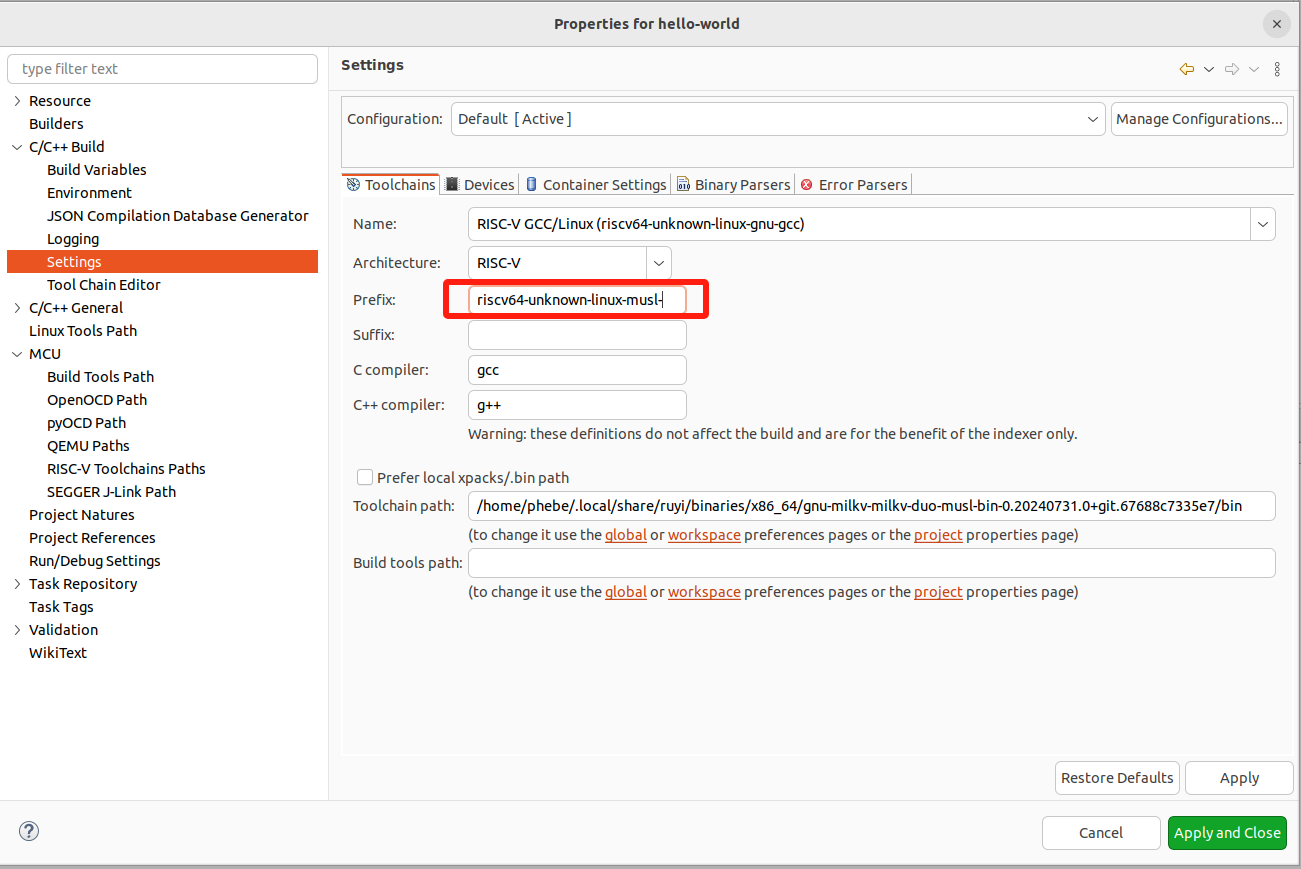1301x869 pixels.
Task: Switch to the Toolchains tab
Action: tap(391, 184)
